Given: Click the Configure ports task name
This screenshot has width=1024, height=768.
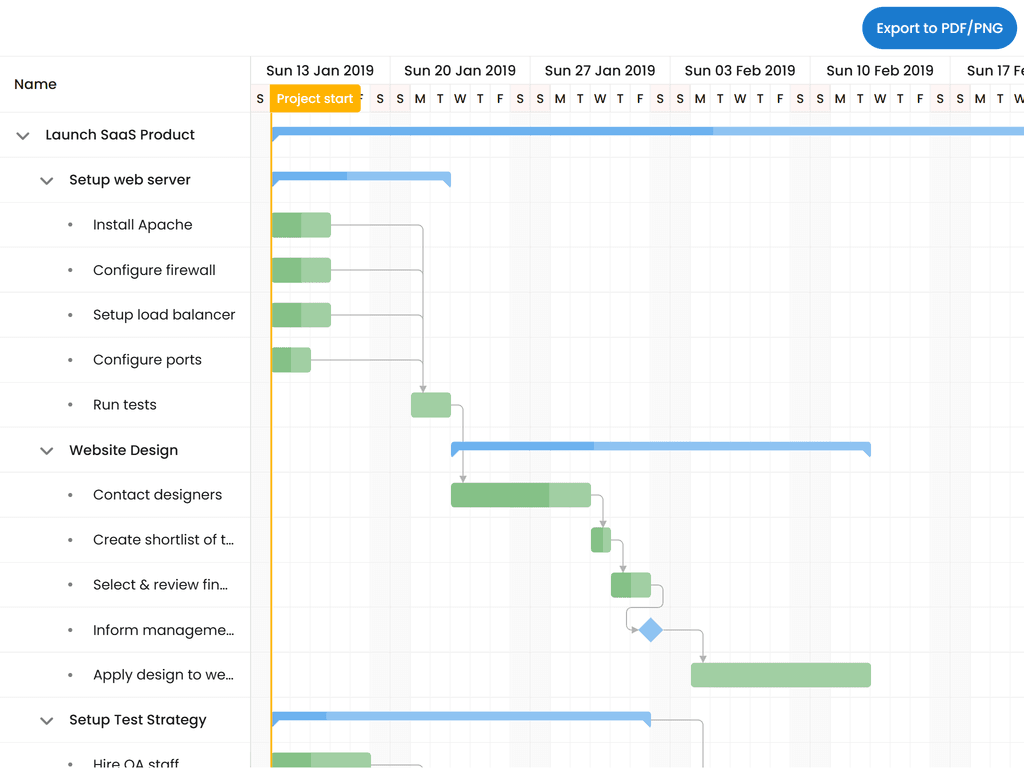Looking at the screenshot, I should coord(147,360).
